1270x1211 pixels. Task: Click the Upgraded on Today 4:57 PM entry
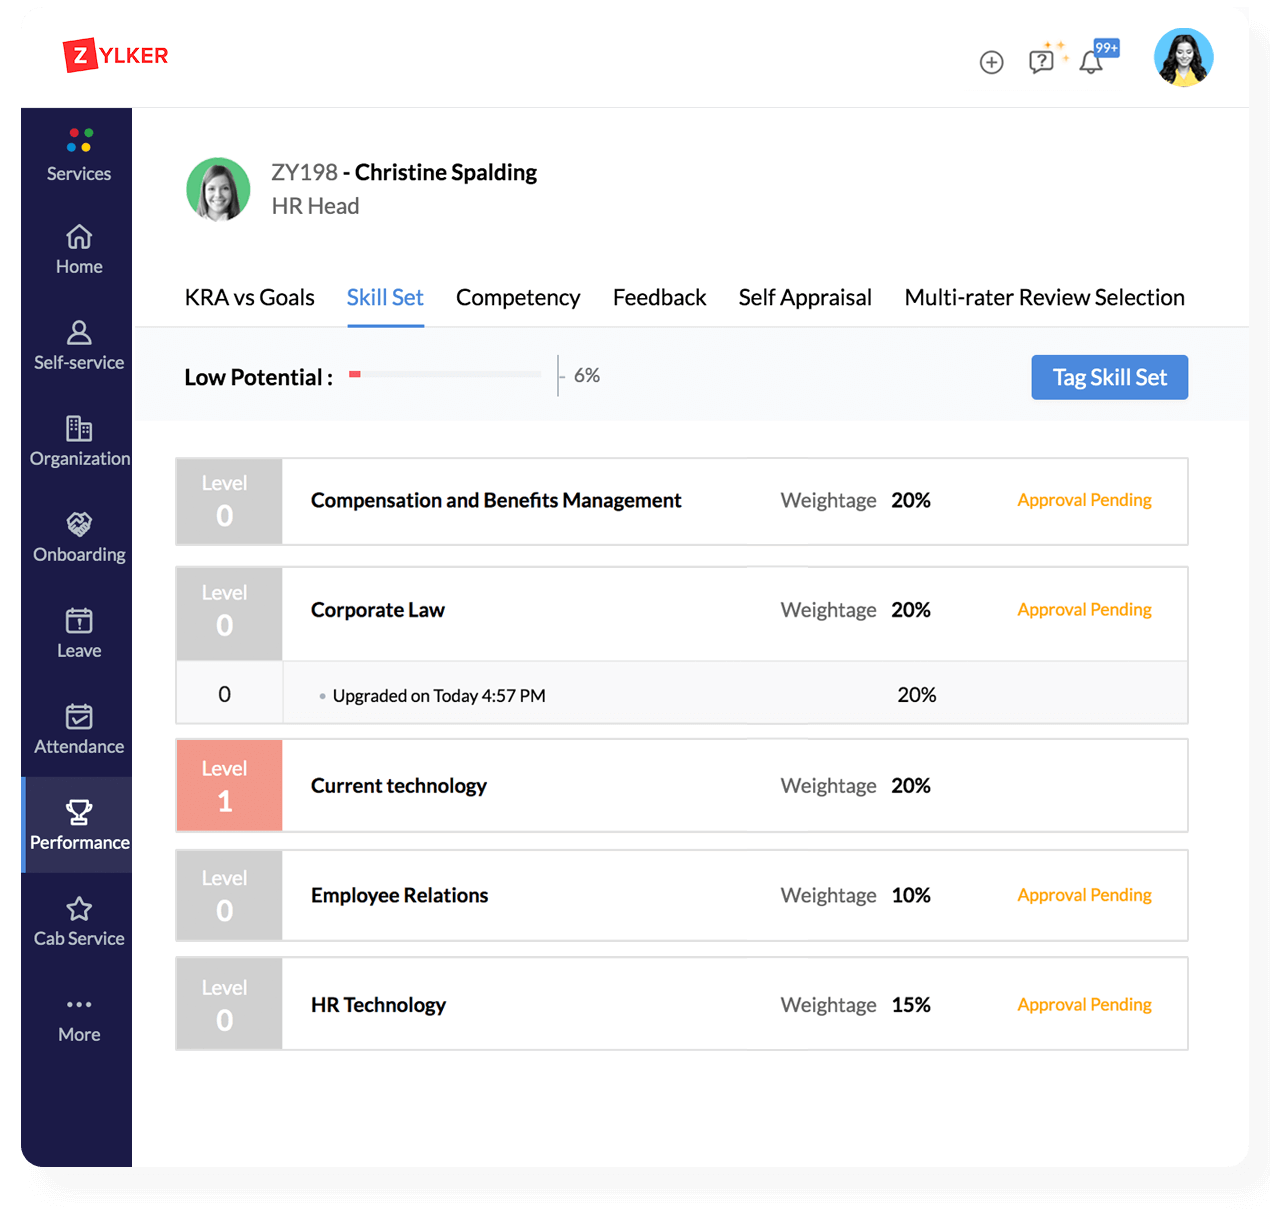point(439,695)
